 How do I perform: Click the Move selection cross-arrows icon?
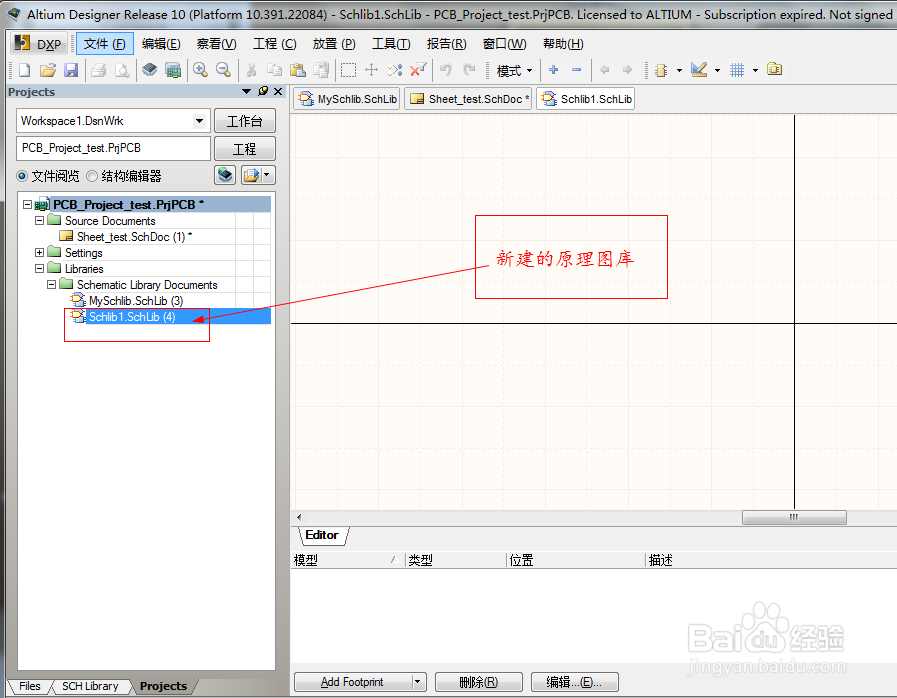pos(372,70)
